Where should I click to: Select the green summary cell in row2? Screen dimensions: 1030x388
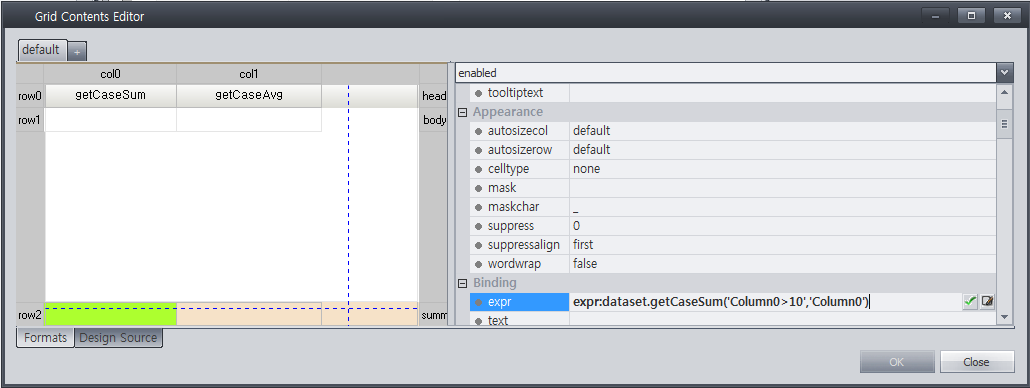pos(110,314)
